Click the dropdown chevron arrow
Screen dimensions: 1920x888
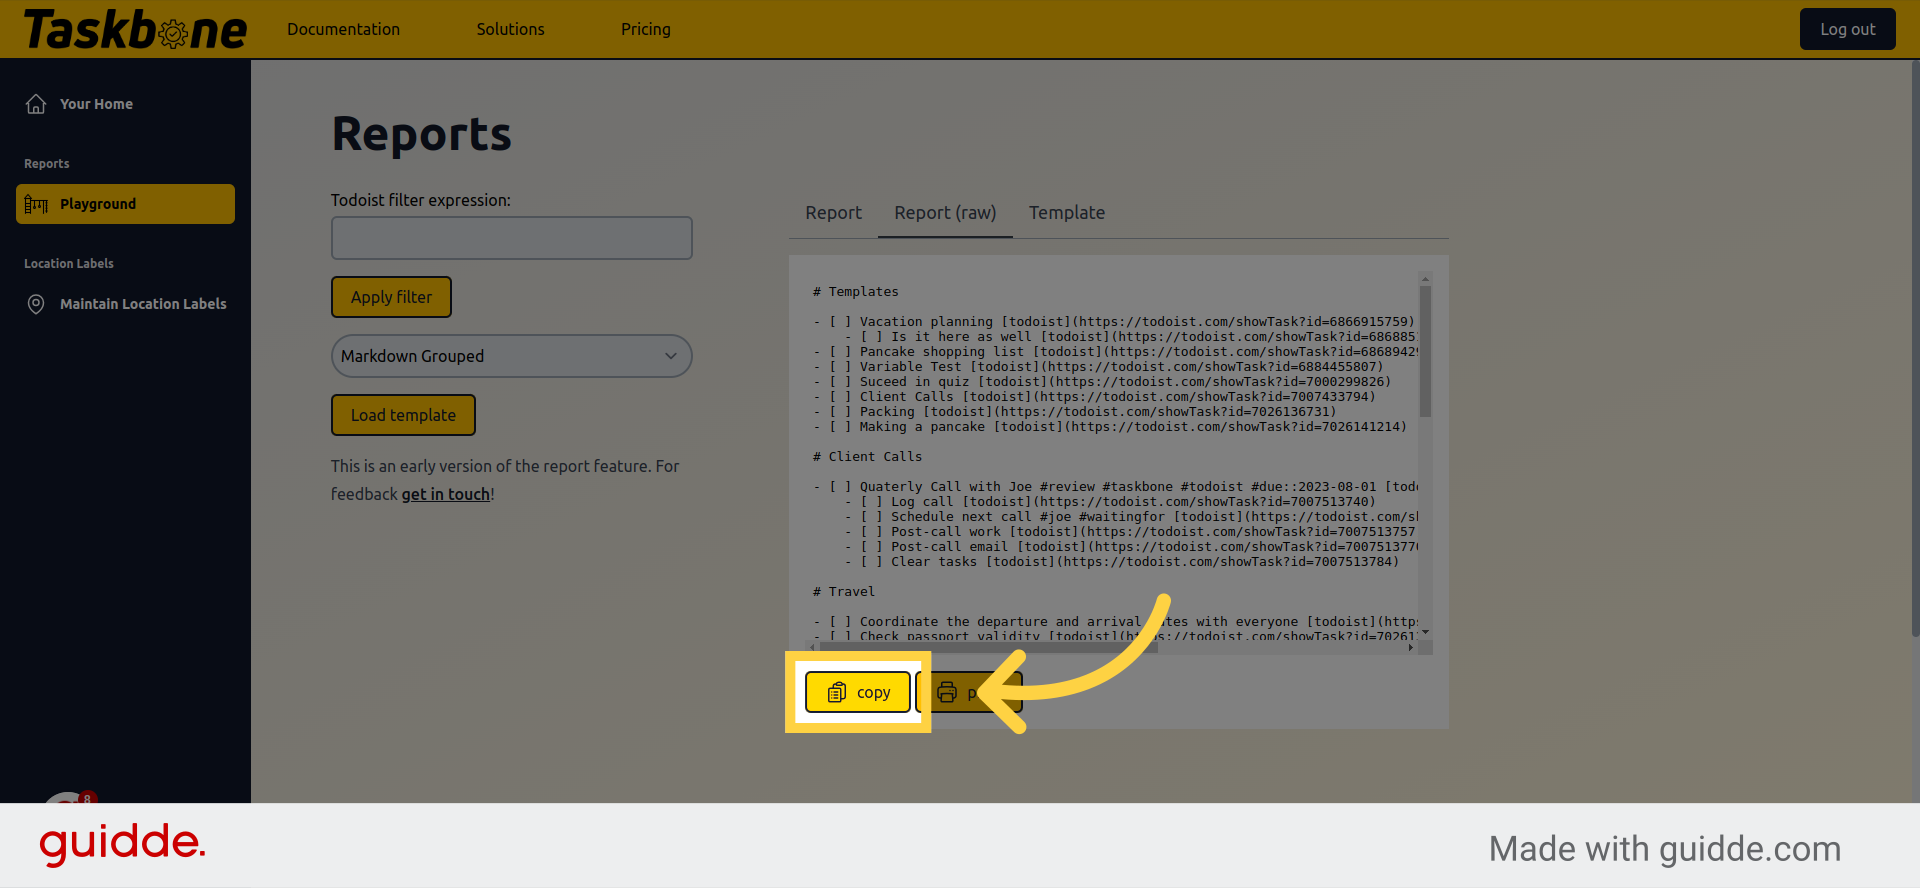tap(671, 356)
